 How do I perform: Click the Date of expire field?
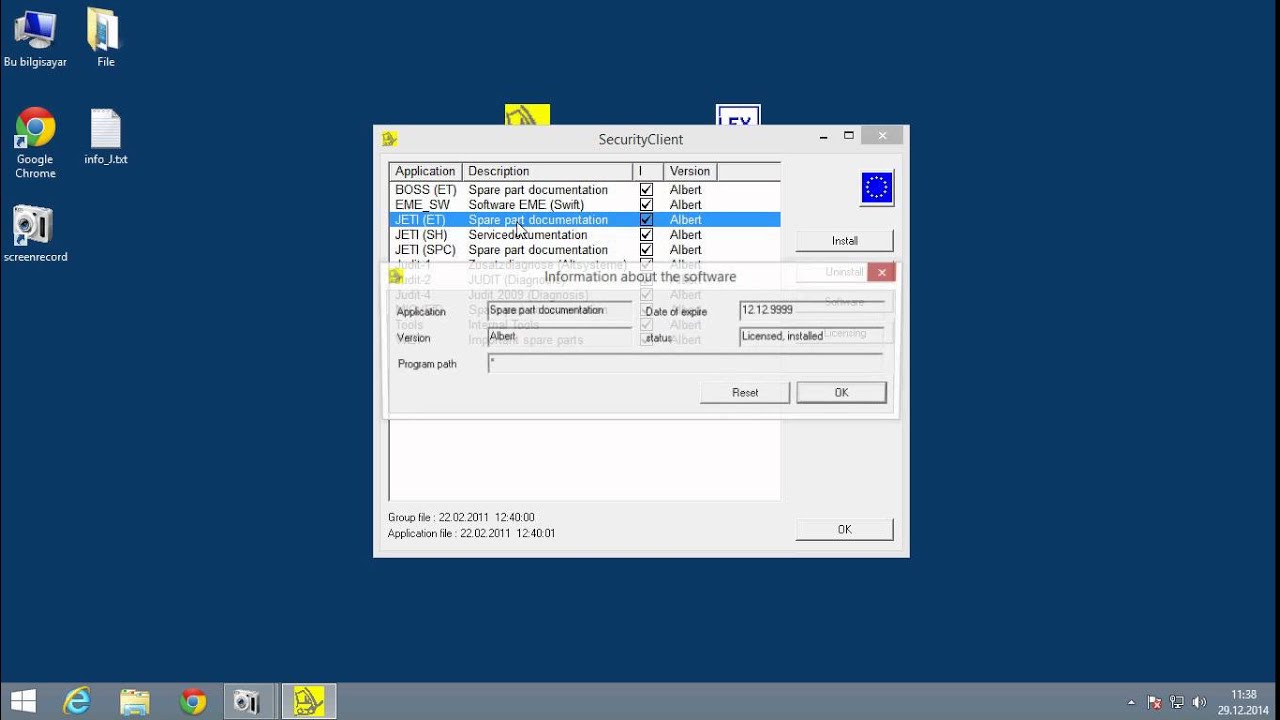812,311
